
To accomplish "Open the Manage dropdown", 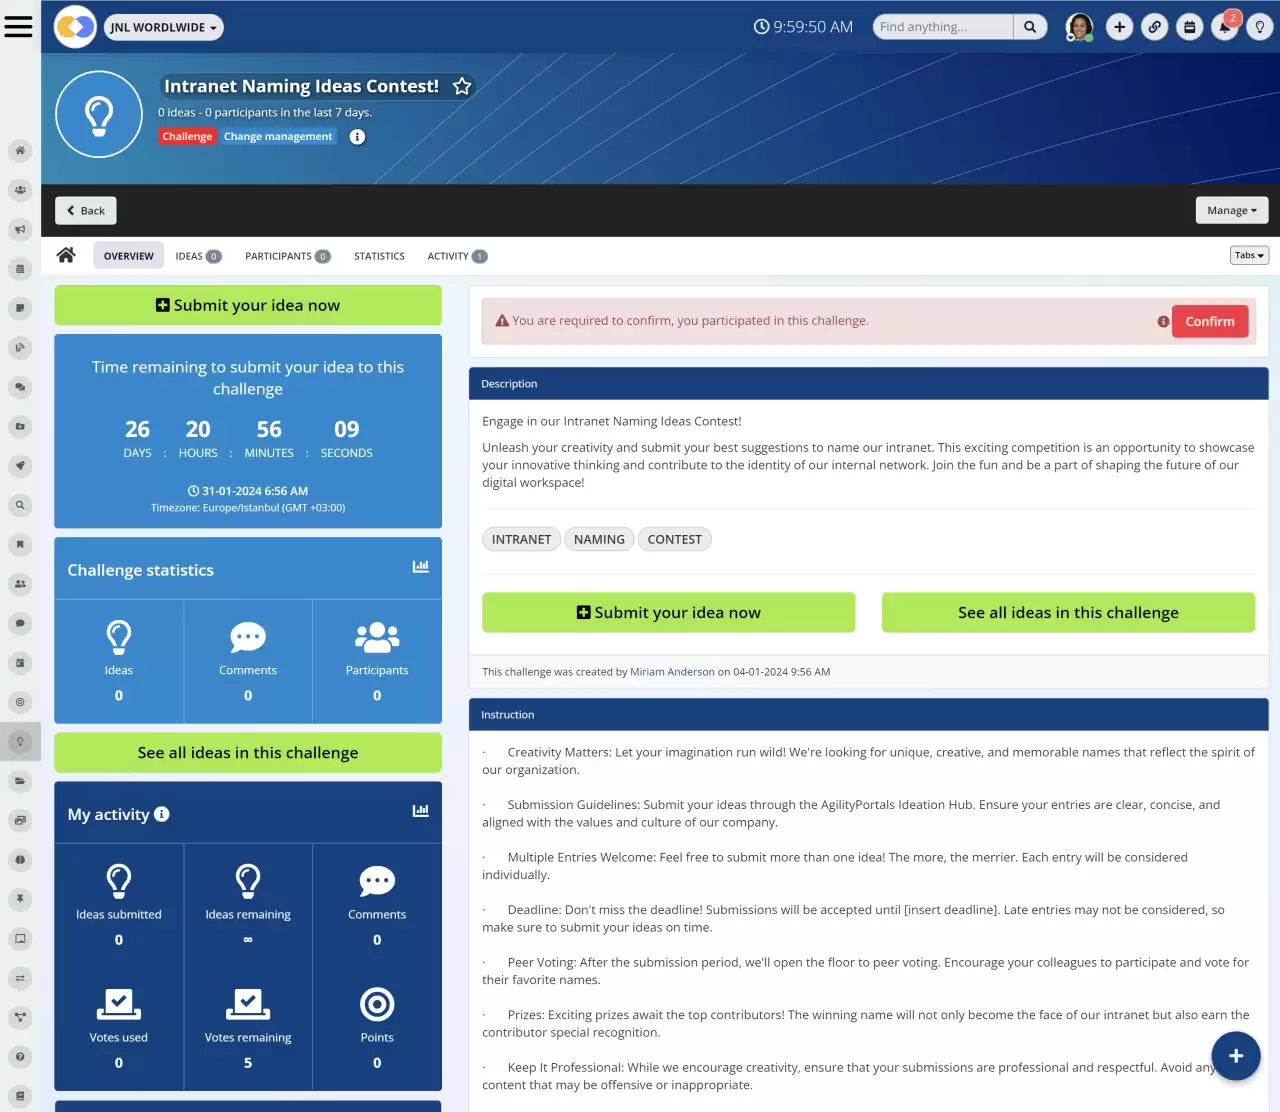I will (x=1231, y=210).
